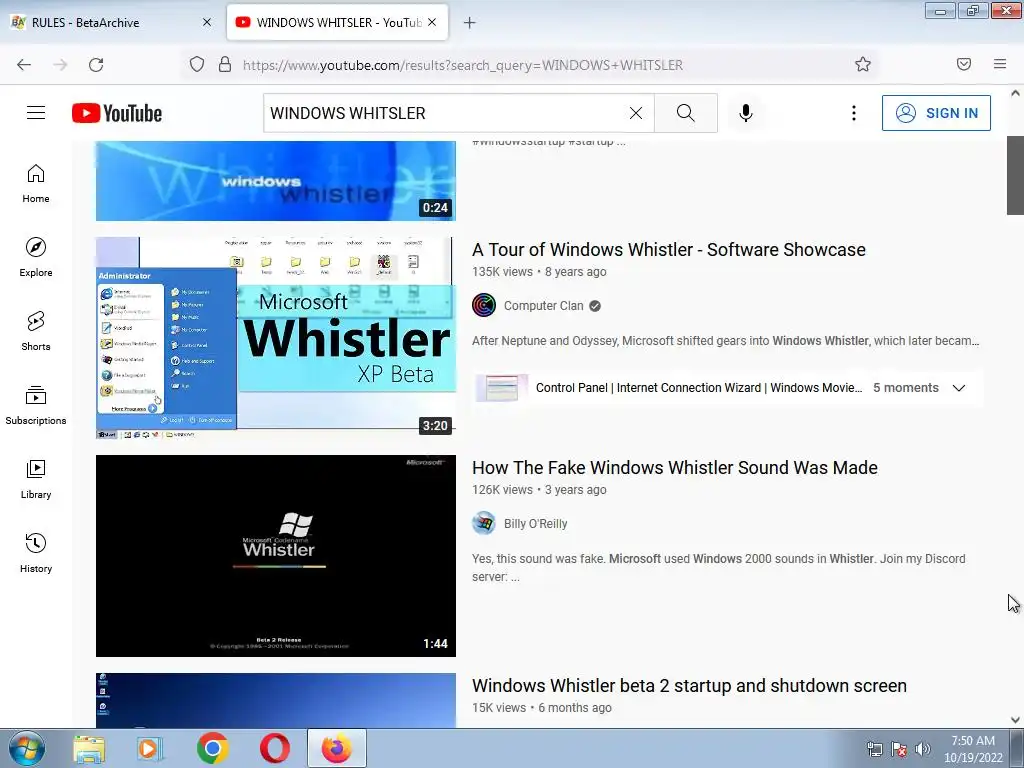Open a new tab with the plus button

pos(470,23)
